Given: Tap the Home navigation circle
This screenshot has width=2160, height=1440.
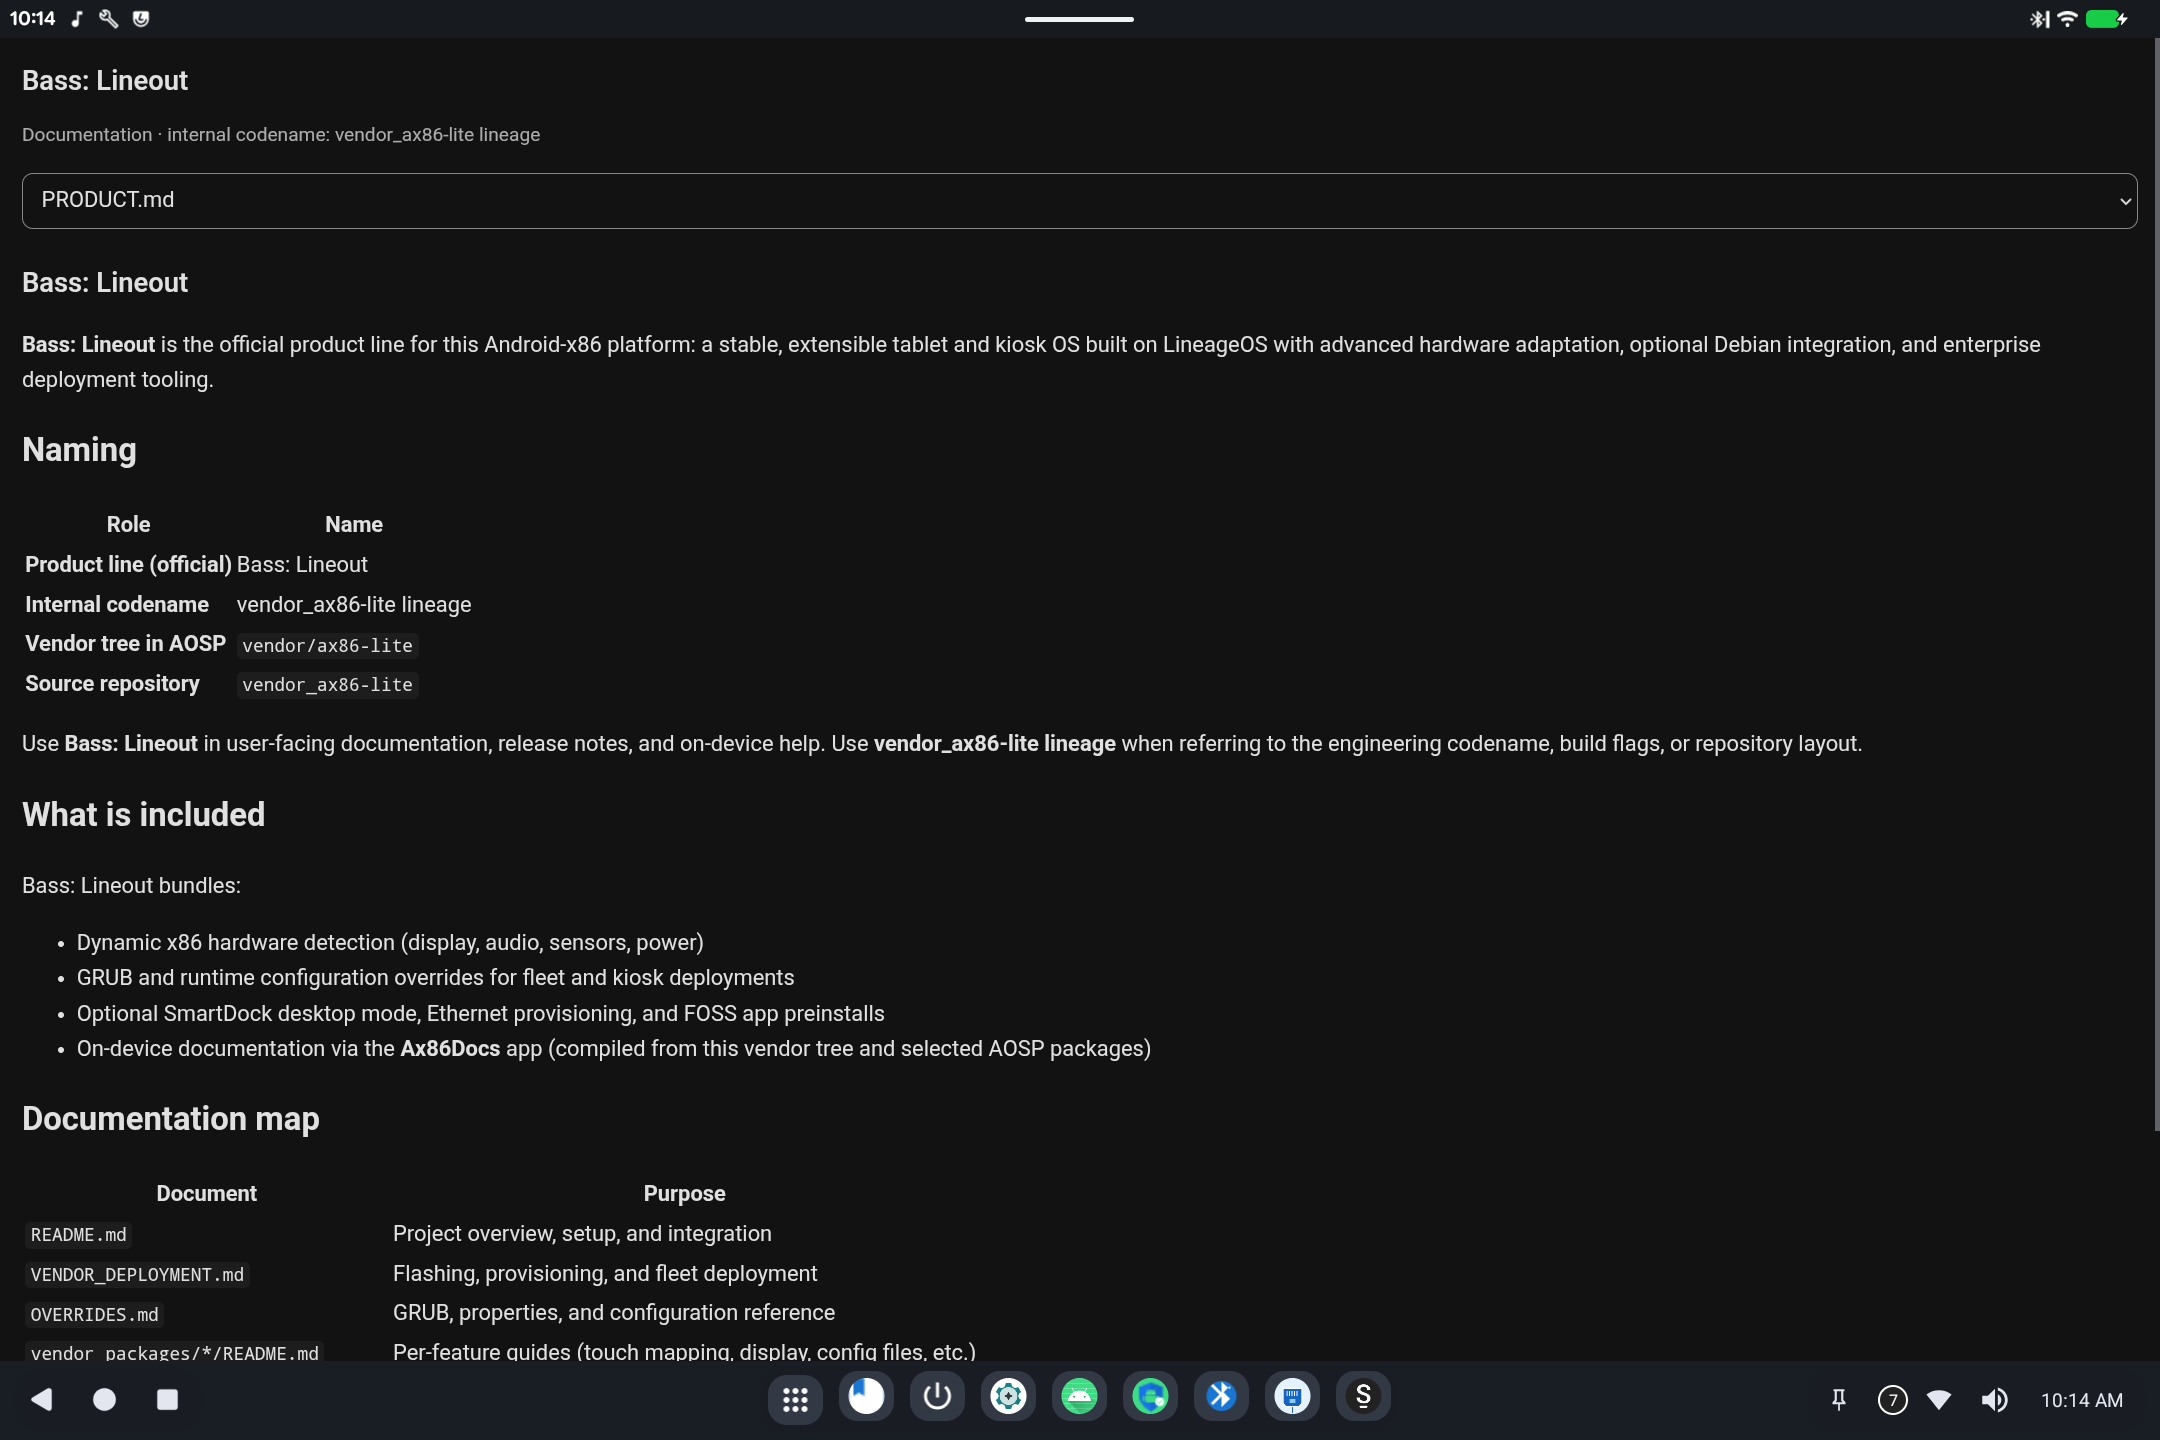Looking at the screenshot, I should pyautogui.click(x=104, y=1399).
